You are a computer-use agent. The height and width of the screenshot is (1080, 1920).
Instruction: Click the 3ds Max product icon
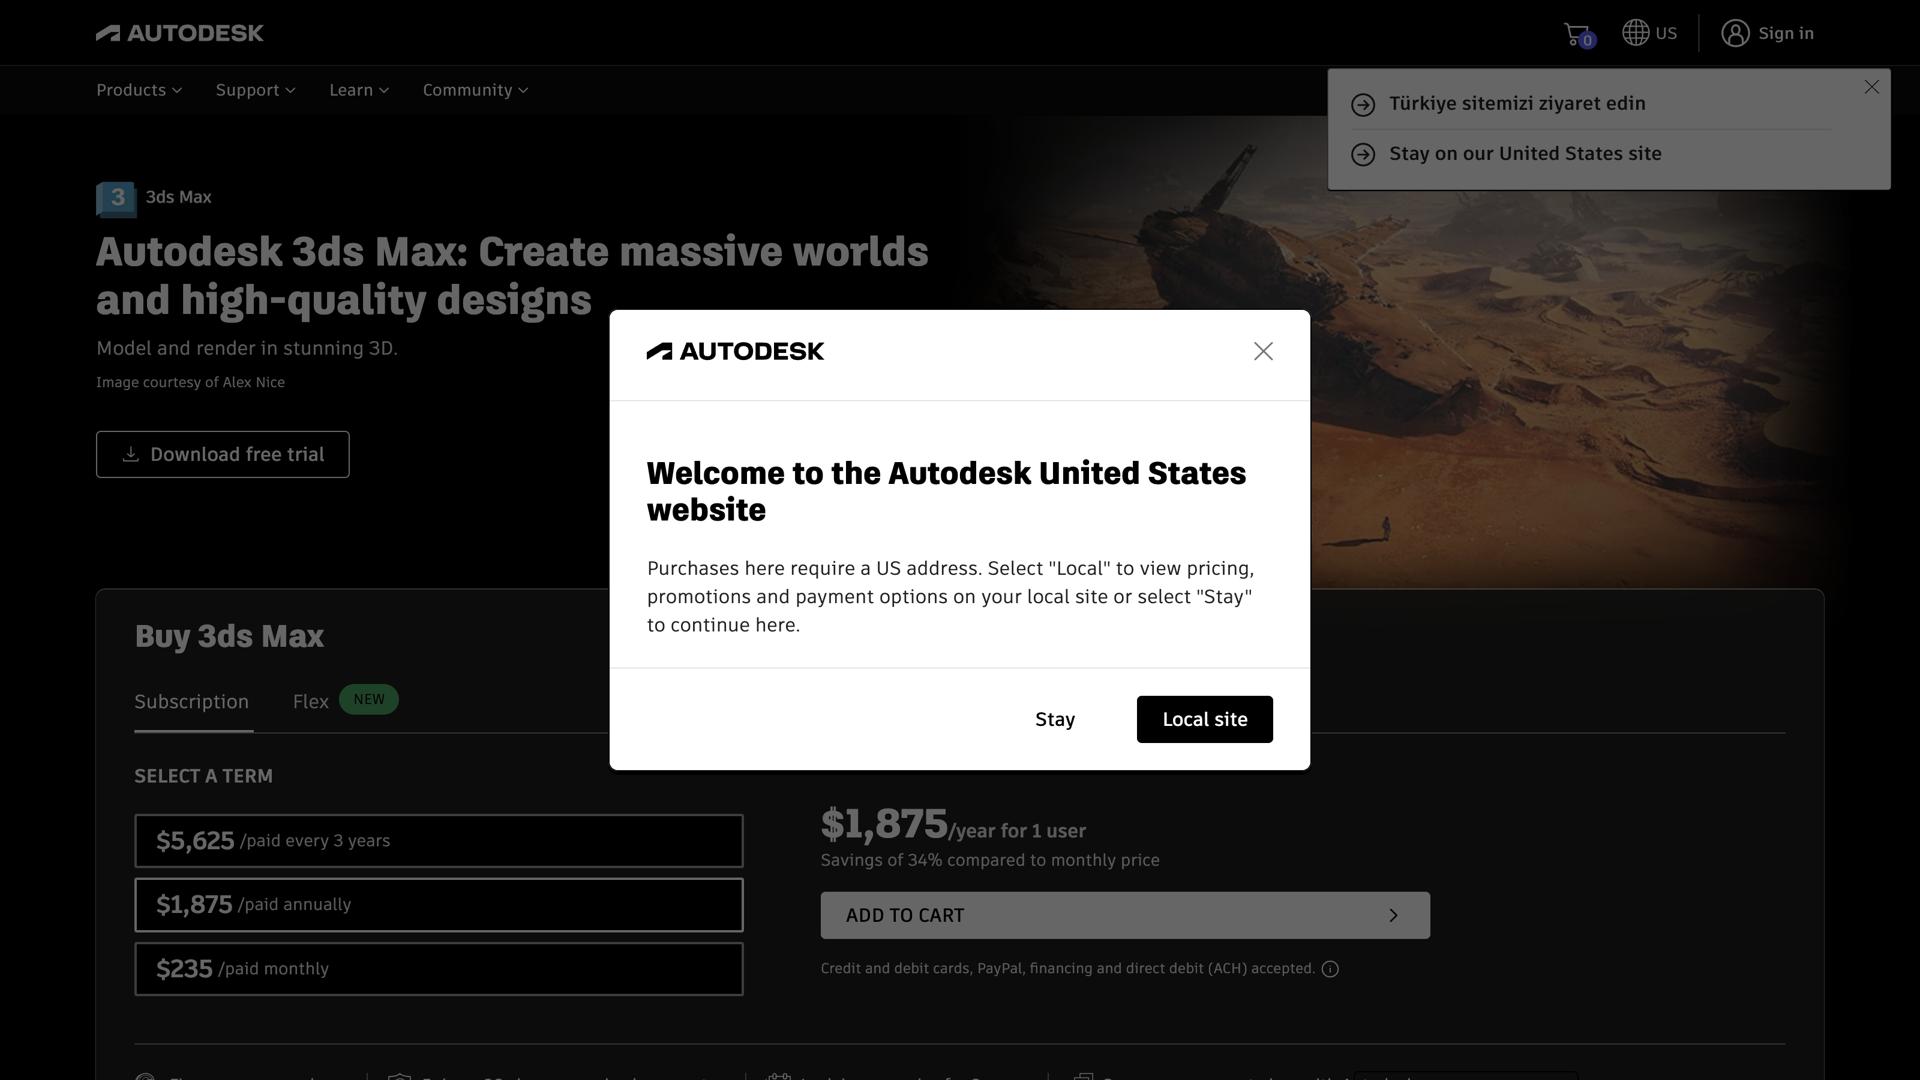tap(116, 198)
